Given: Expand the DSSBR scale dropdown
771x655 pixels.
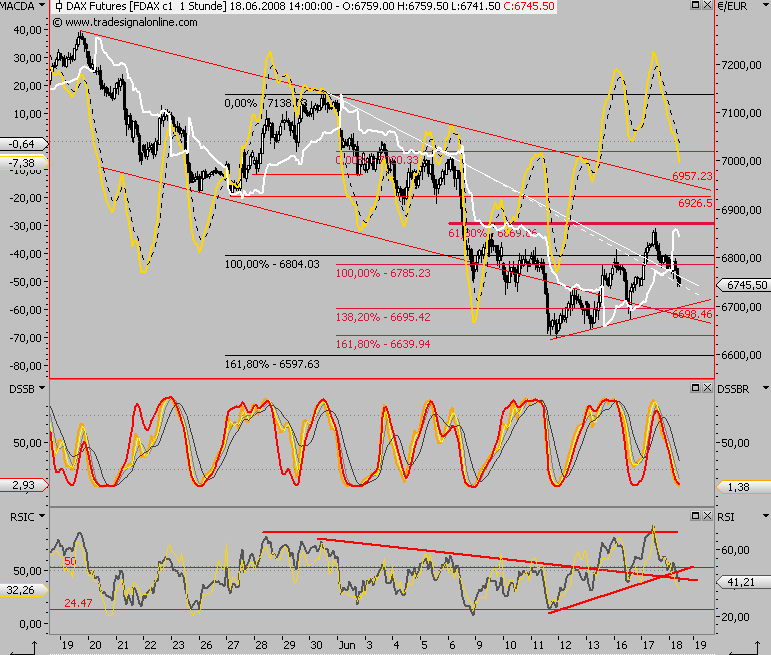Looking at the screenshot, I should (x=766, y=388).
